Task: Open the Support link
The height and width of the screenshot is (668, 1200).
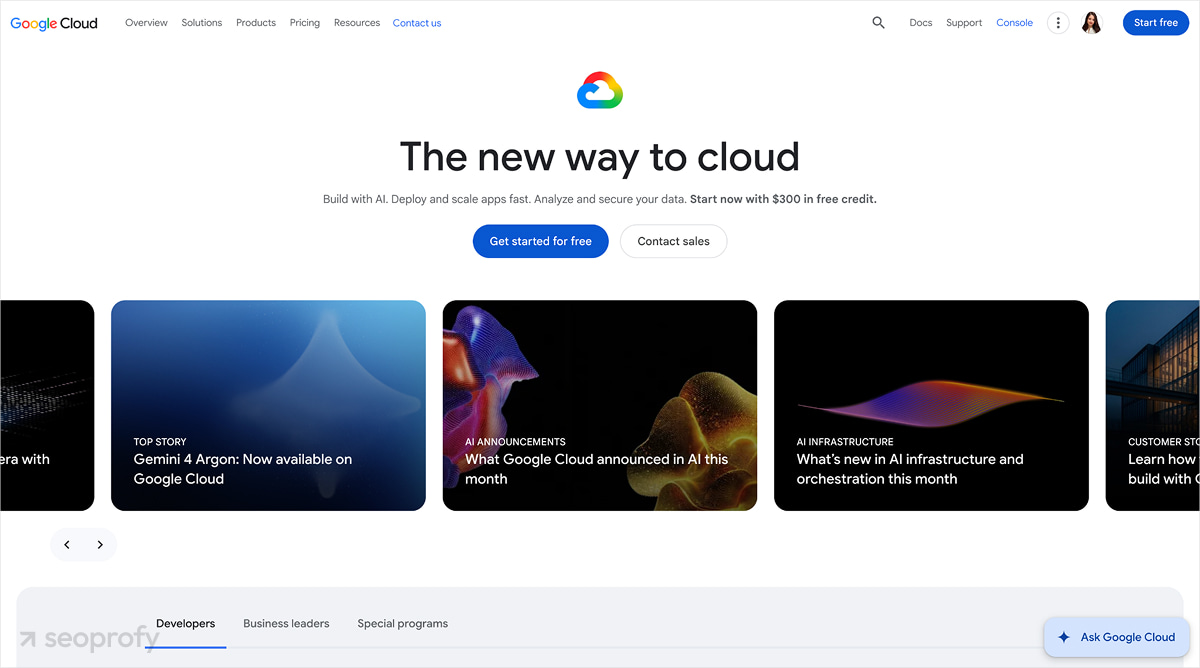Action: click(x=964, y=23)
